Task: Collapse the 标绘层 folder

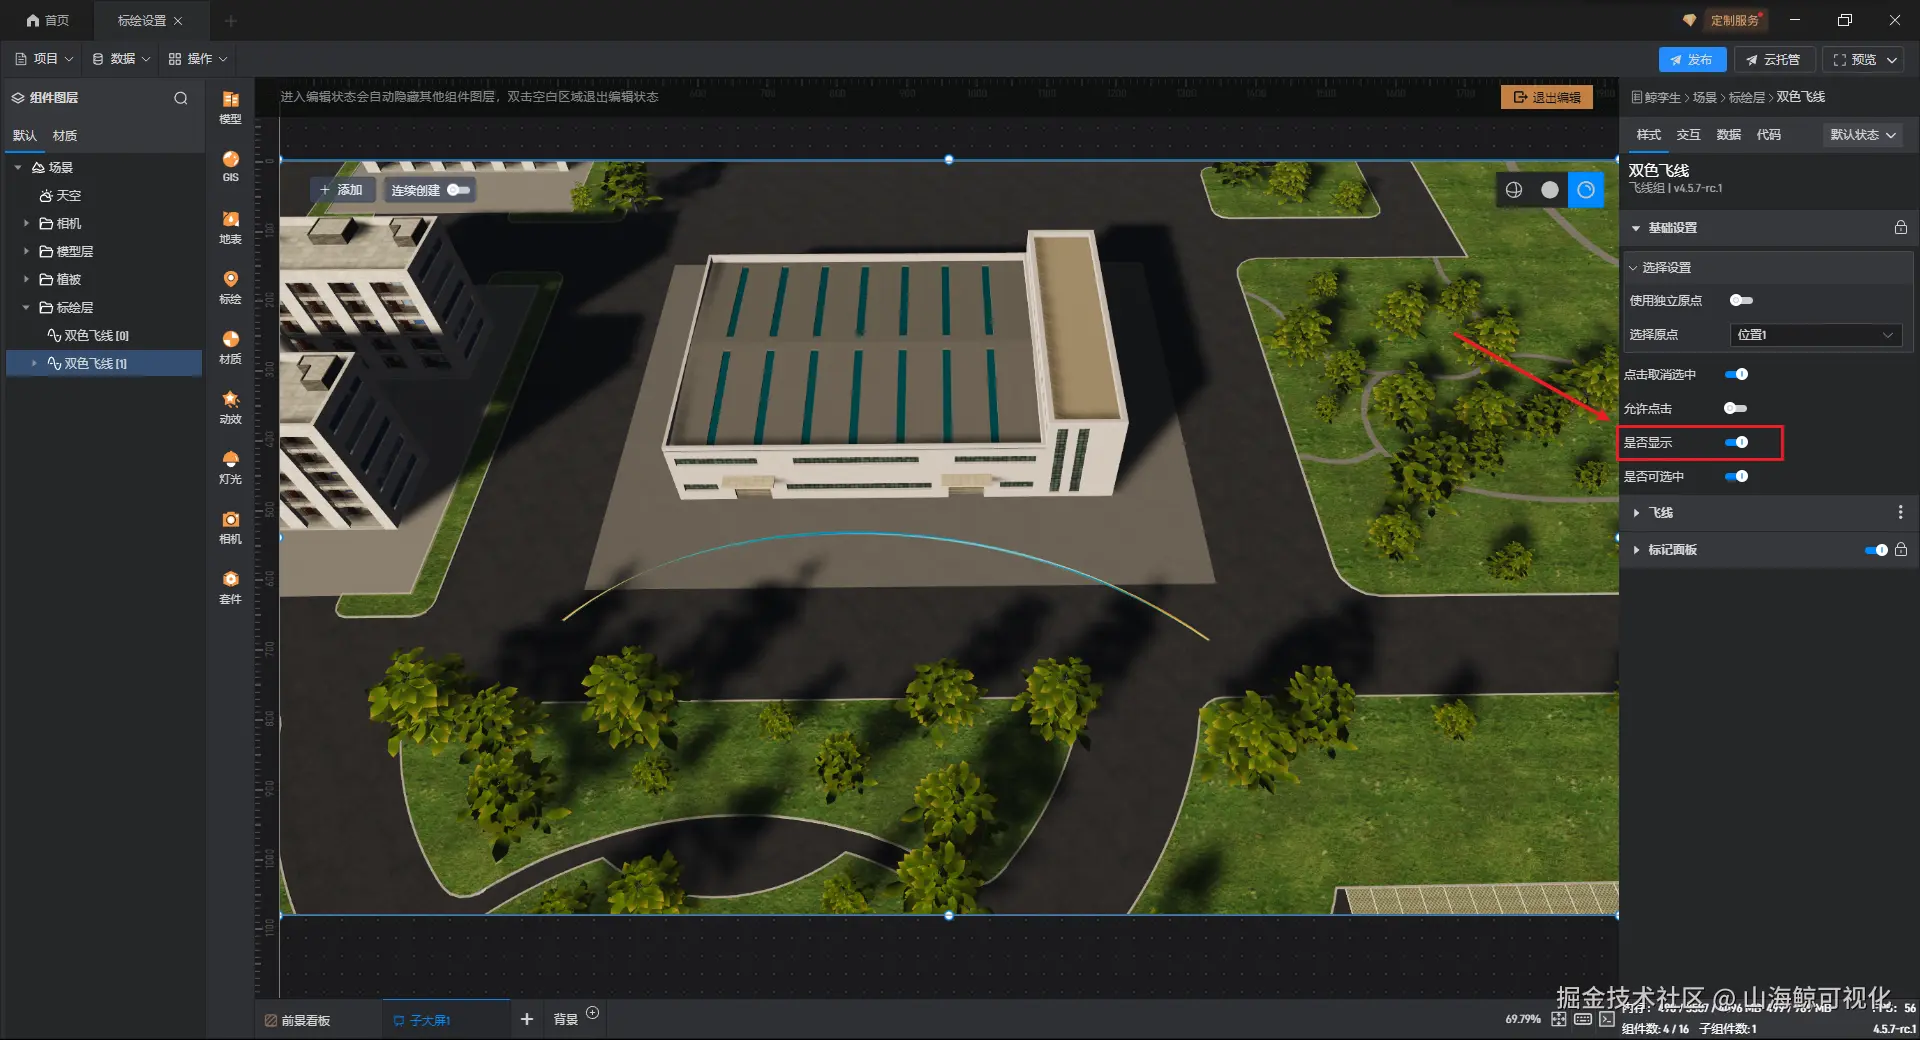Action: [x=26, y=308]
